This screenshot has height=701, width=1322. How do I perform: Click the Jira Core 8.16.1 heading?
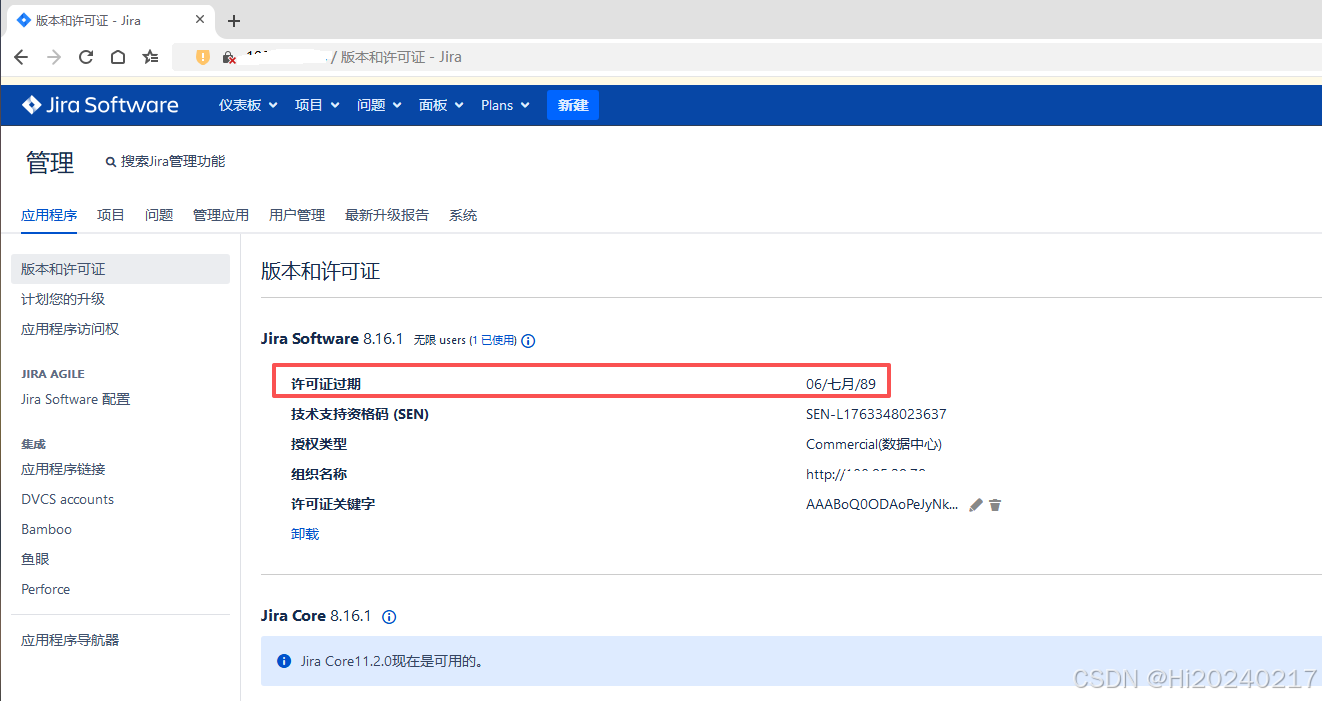tap(316, 616)
